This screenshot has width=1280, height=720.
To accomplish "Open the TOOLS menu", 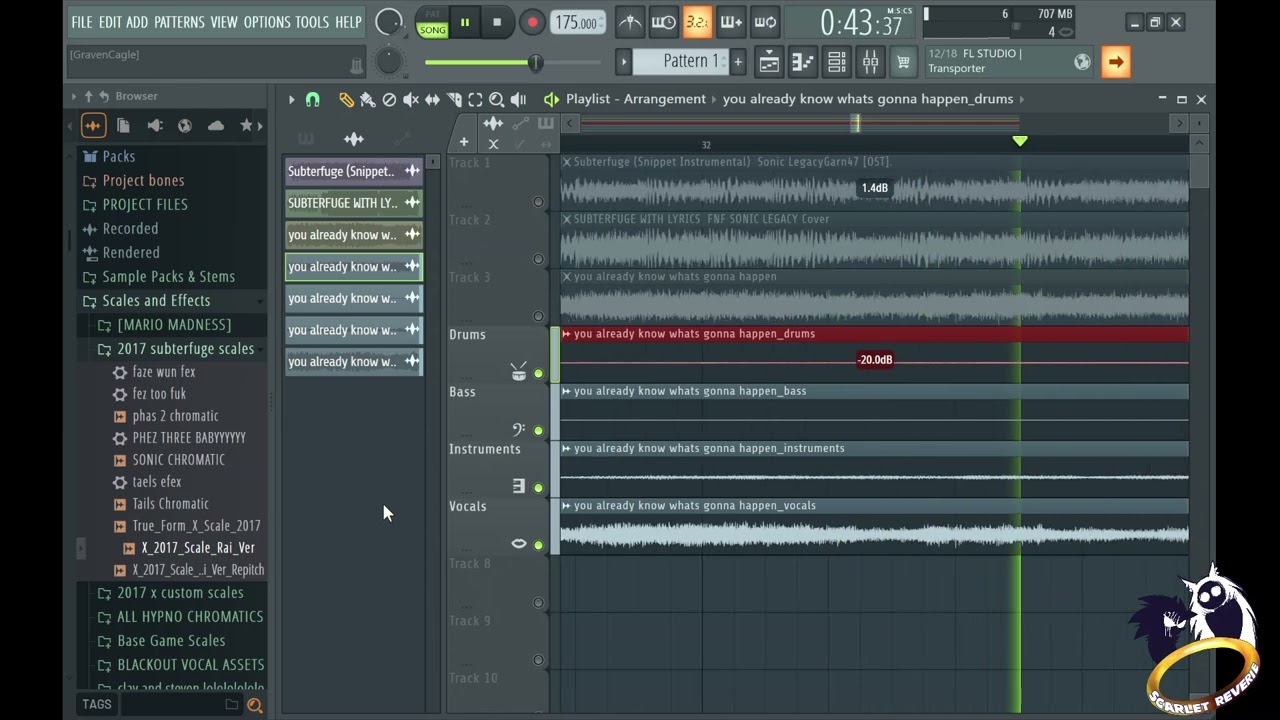I will 312,22.
